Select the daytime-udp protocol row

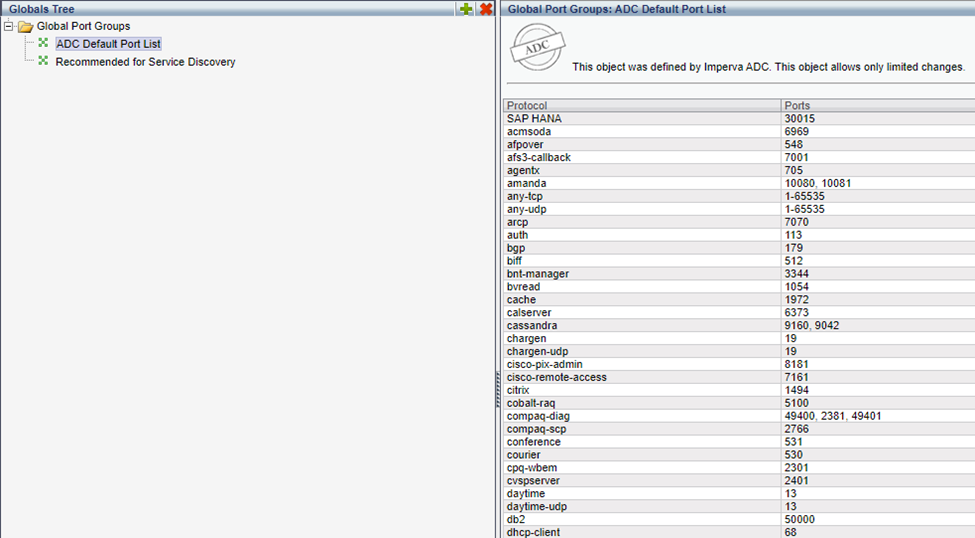(x=739, y=507)
